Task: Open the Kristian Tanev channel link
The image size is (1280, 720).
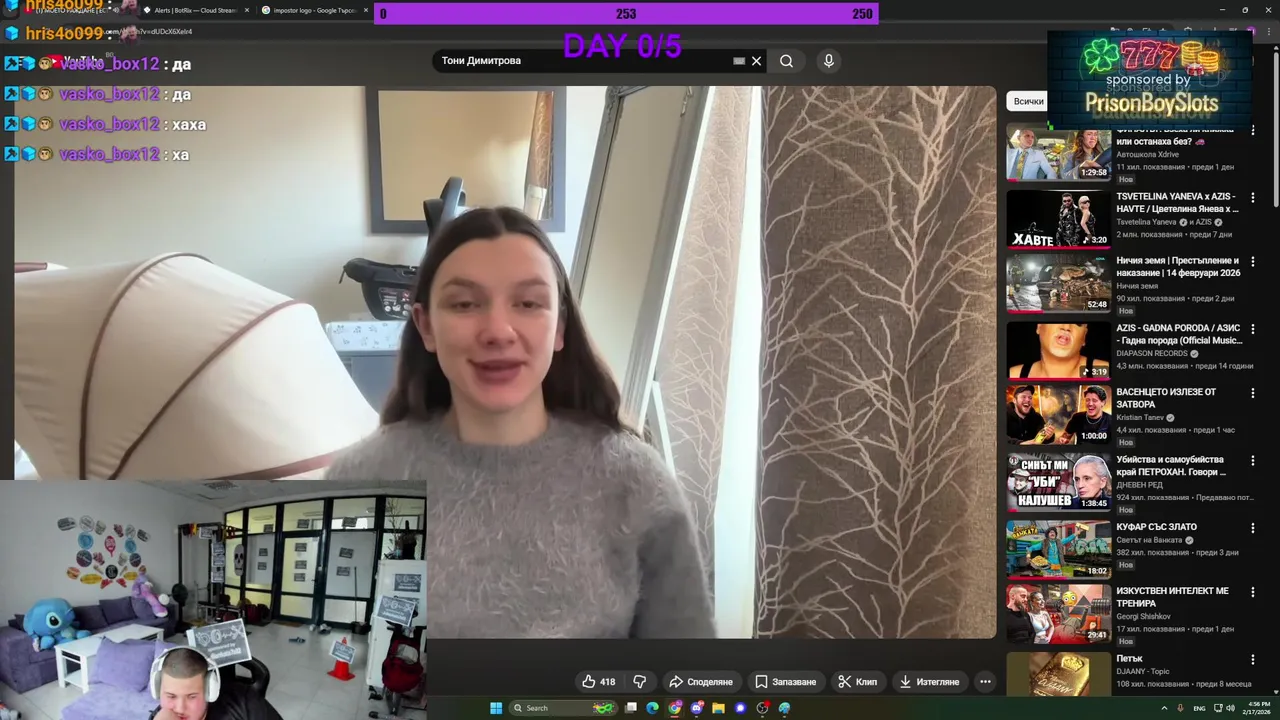Action: pyautogui.click(x=1140, y=417)
